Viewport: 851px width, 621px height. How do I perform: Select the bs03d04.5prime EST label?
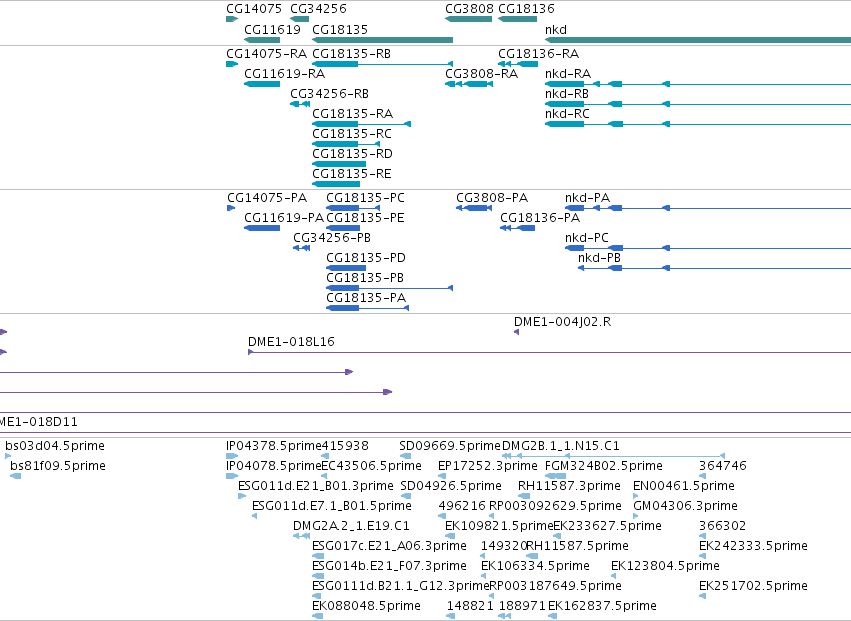tap(55, 446)
